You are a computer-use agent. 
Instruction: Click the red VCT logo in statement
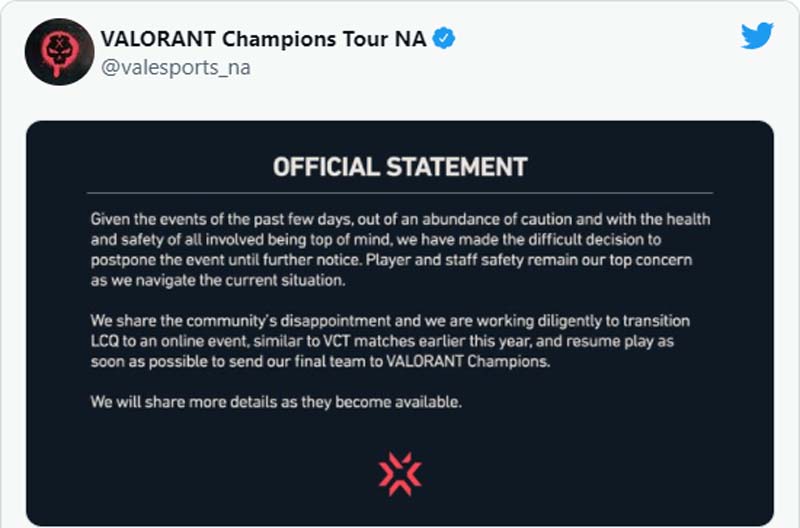[400, 474]
